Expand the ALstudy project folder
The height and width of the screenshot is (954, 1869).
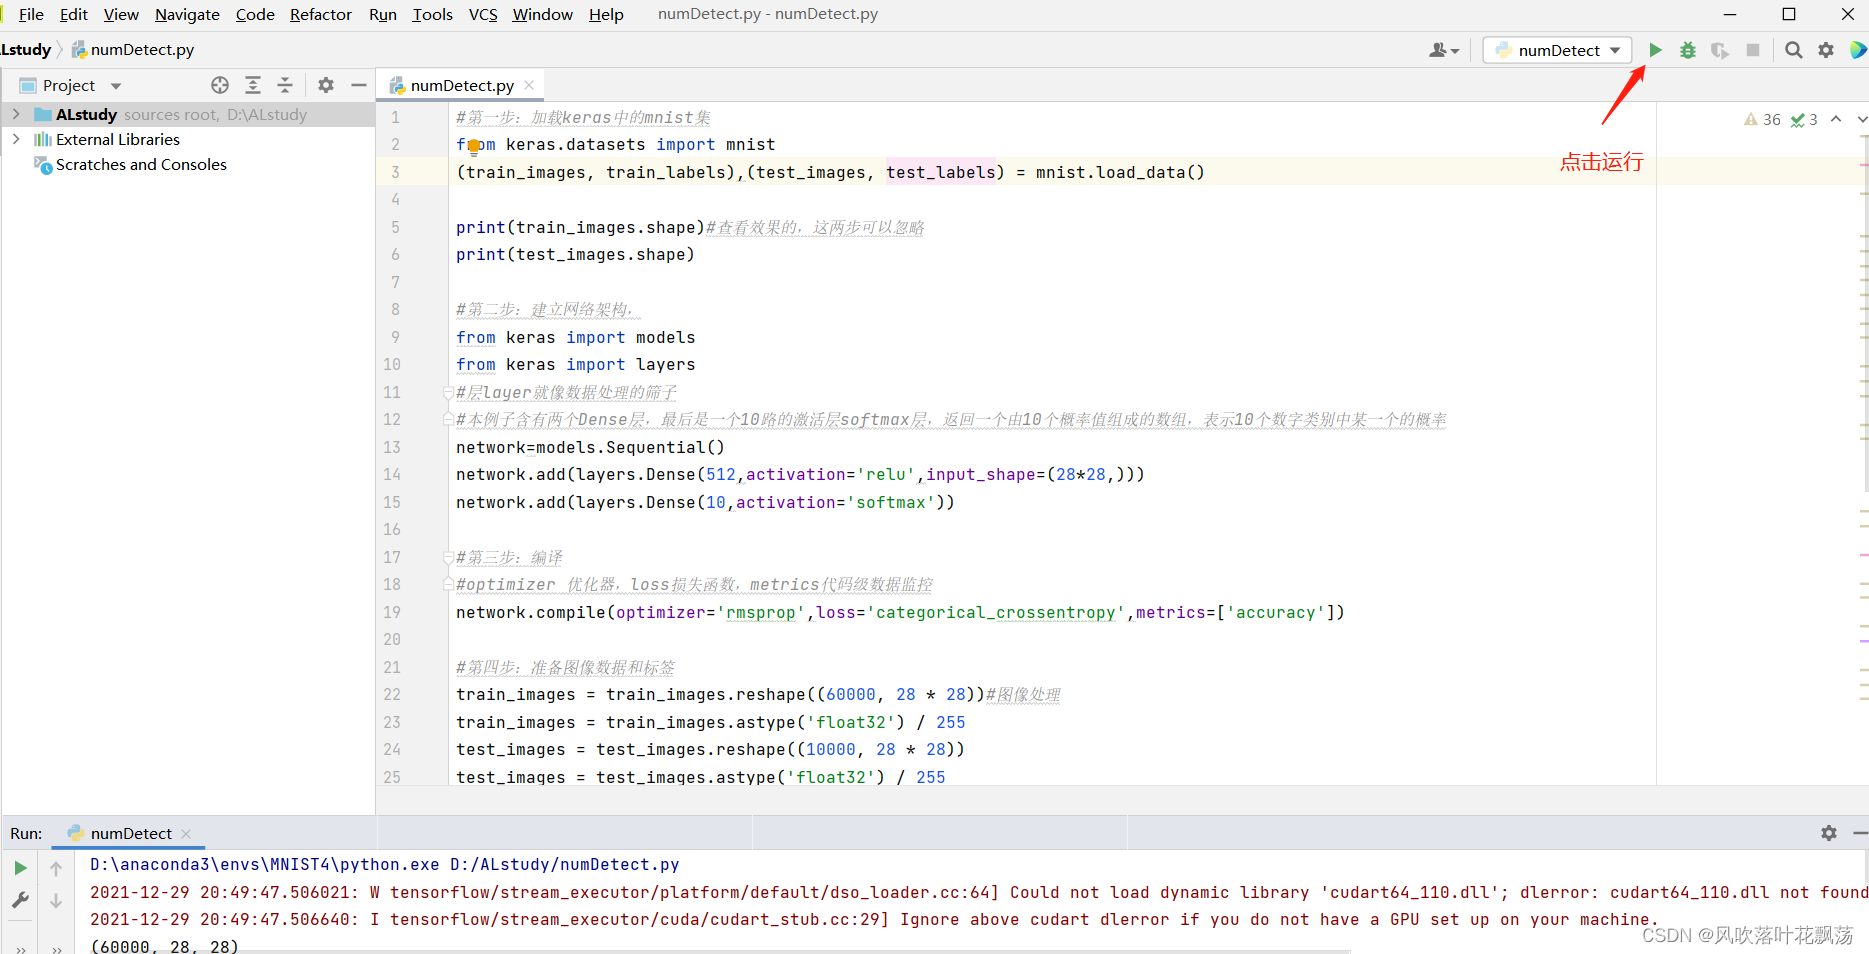click(x=16, y=114)
